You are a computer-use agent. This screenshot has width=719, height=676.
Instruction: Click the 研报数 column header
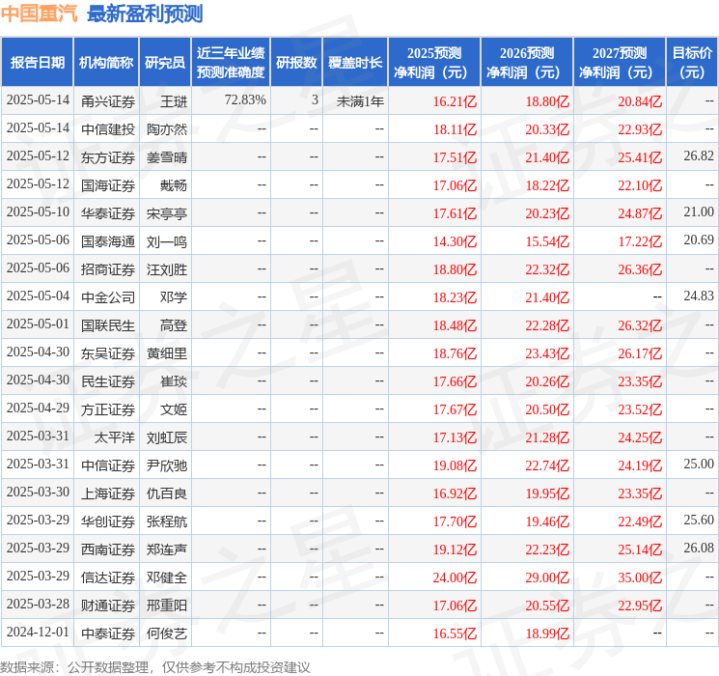[x=296, y=62]
